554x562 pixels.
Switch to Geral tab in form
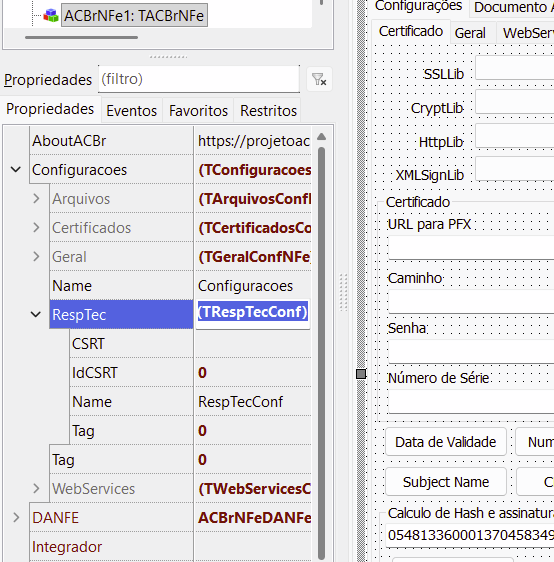[x=470, y=33]
